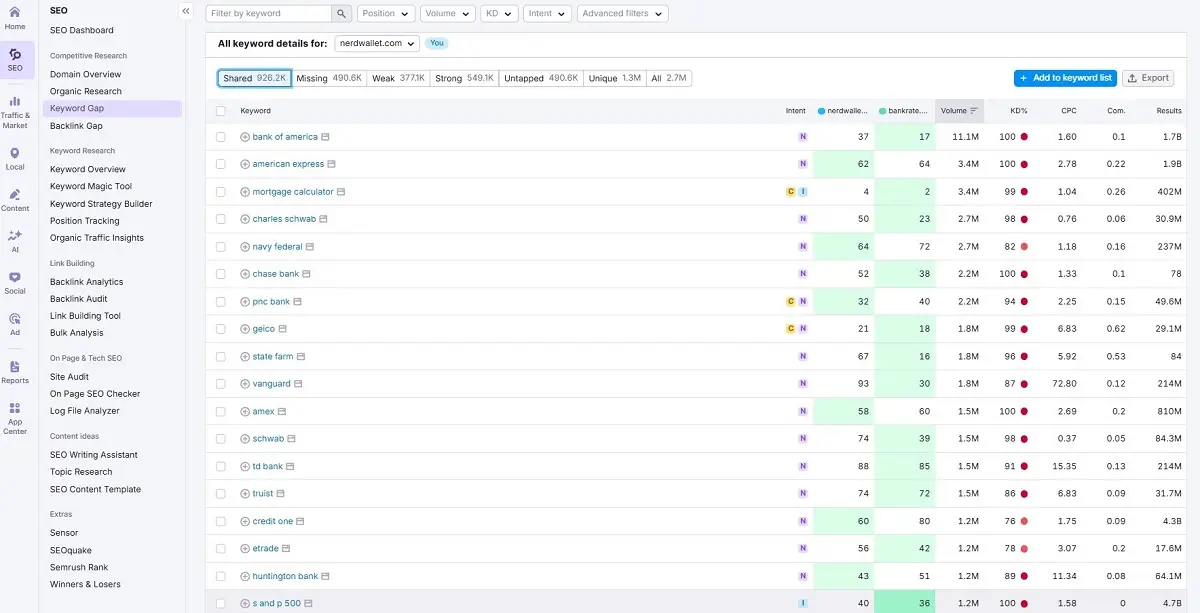
Task: Open the Volume filter dropdown
Action: pyautogui.click(x=448, y=14)
